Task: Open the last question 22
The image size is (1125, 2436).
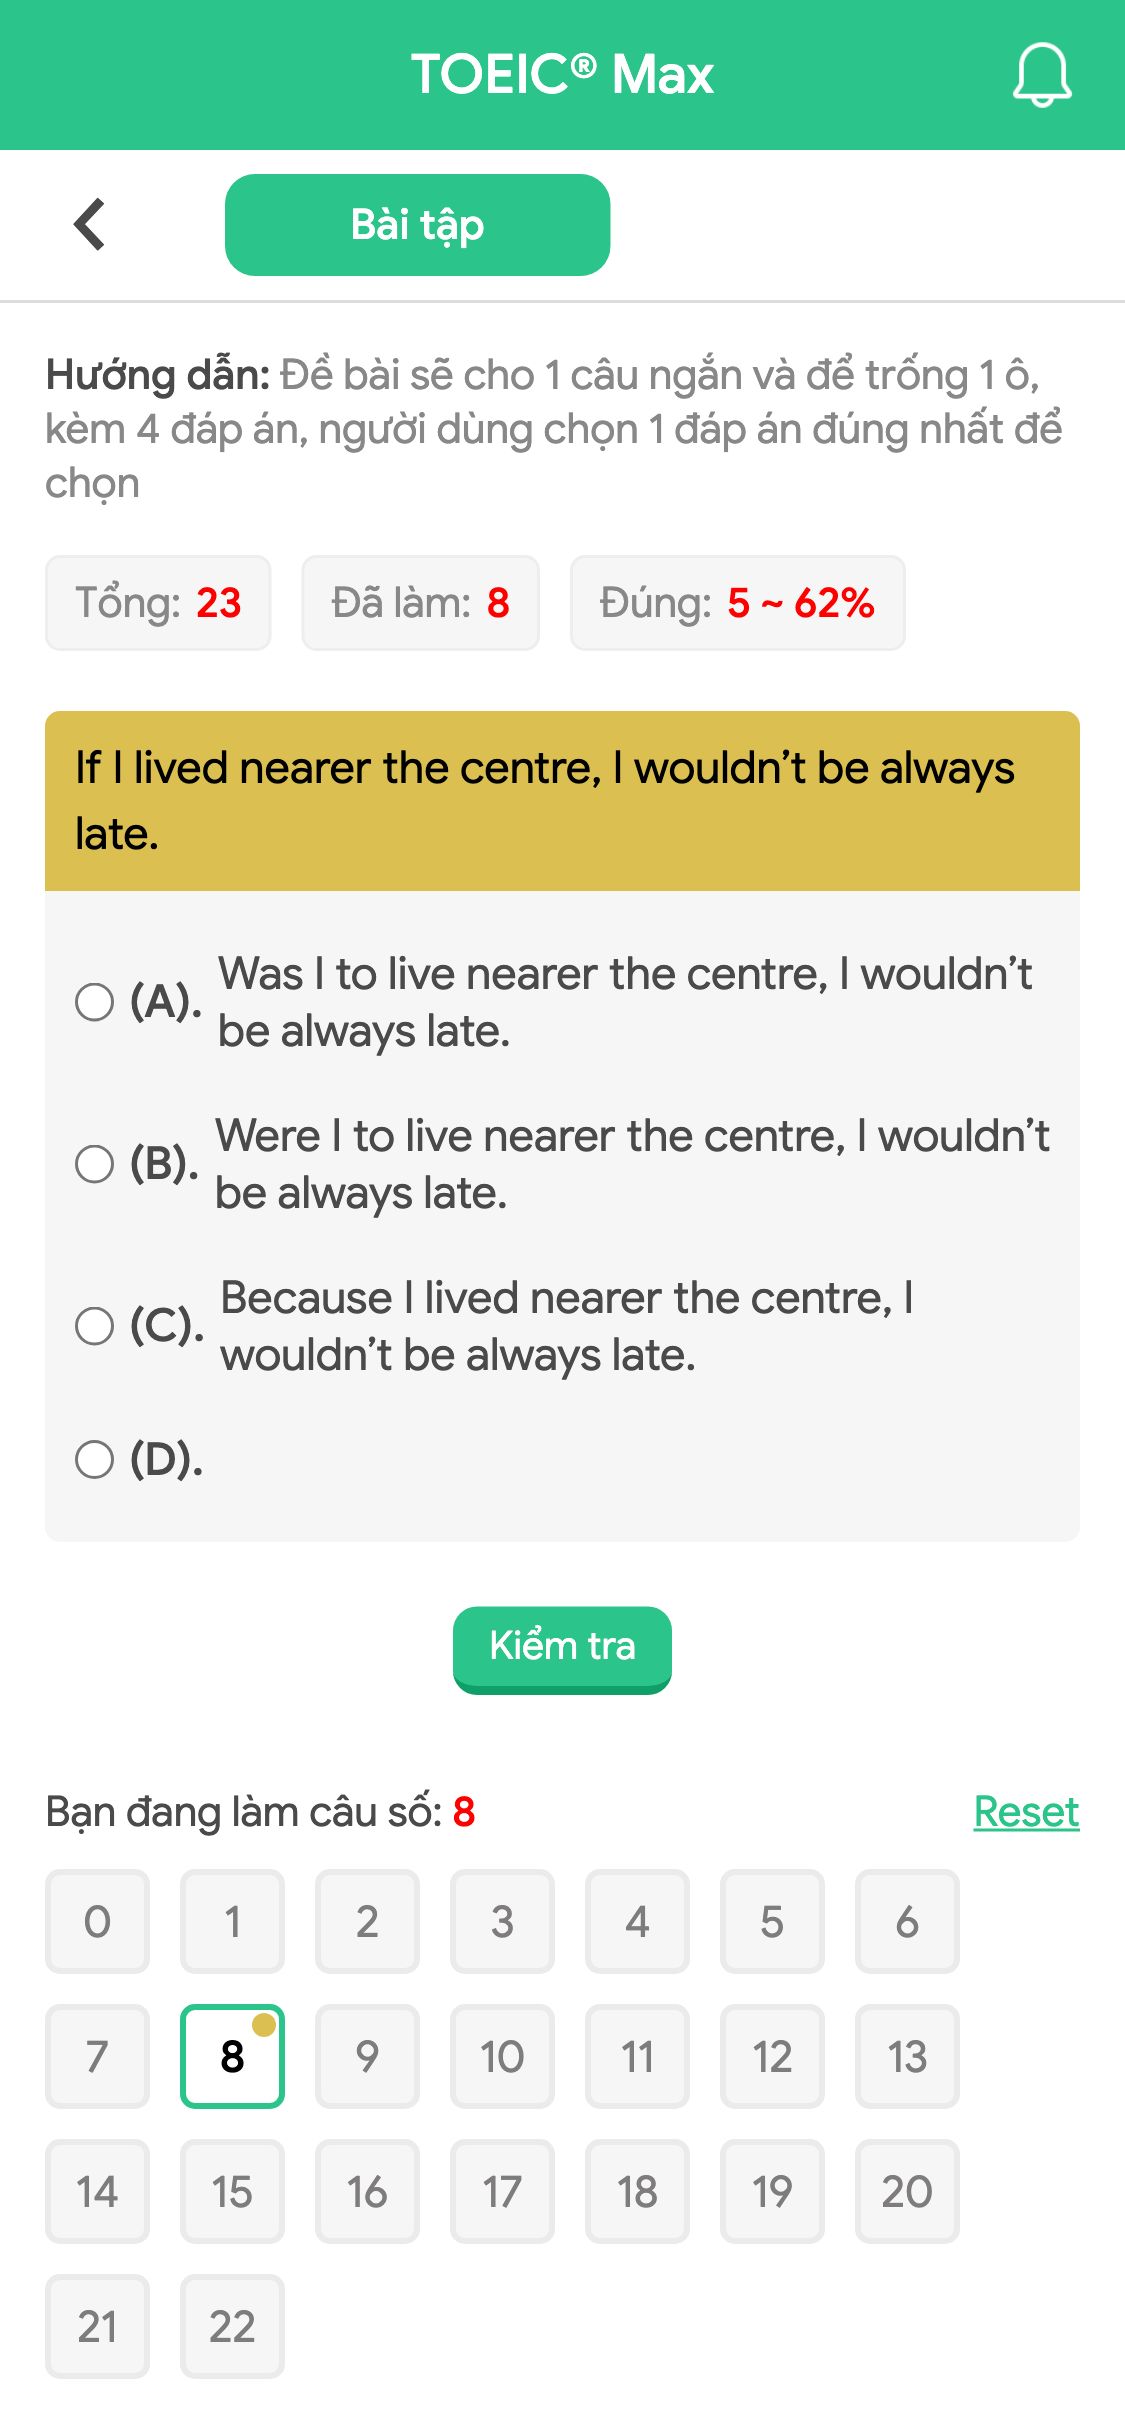Action: point(232,2326)
